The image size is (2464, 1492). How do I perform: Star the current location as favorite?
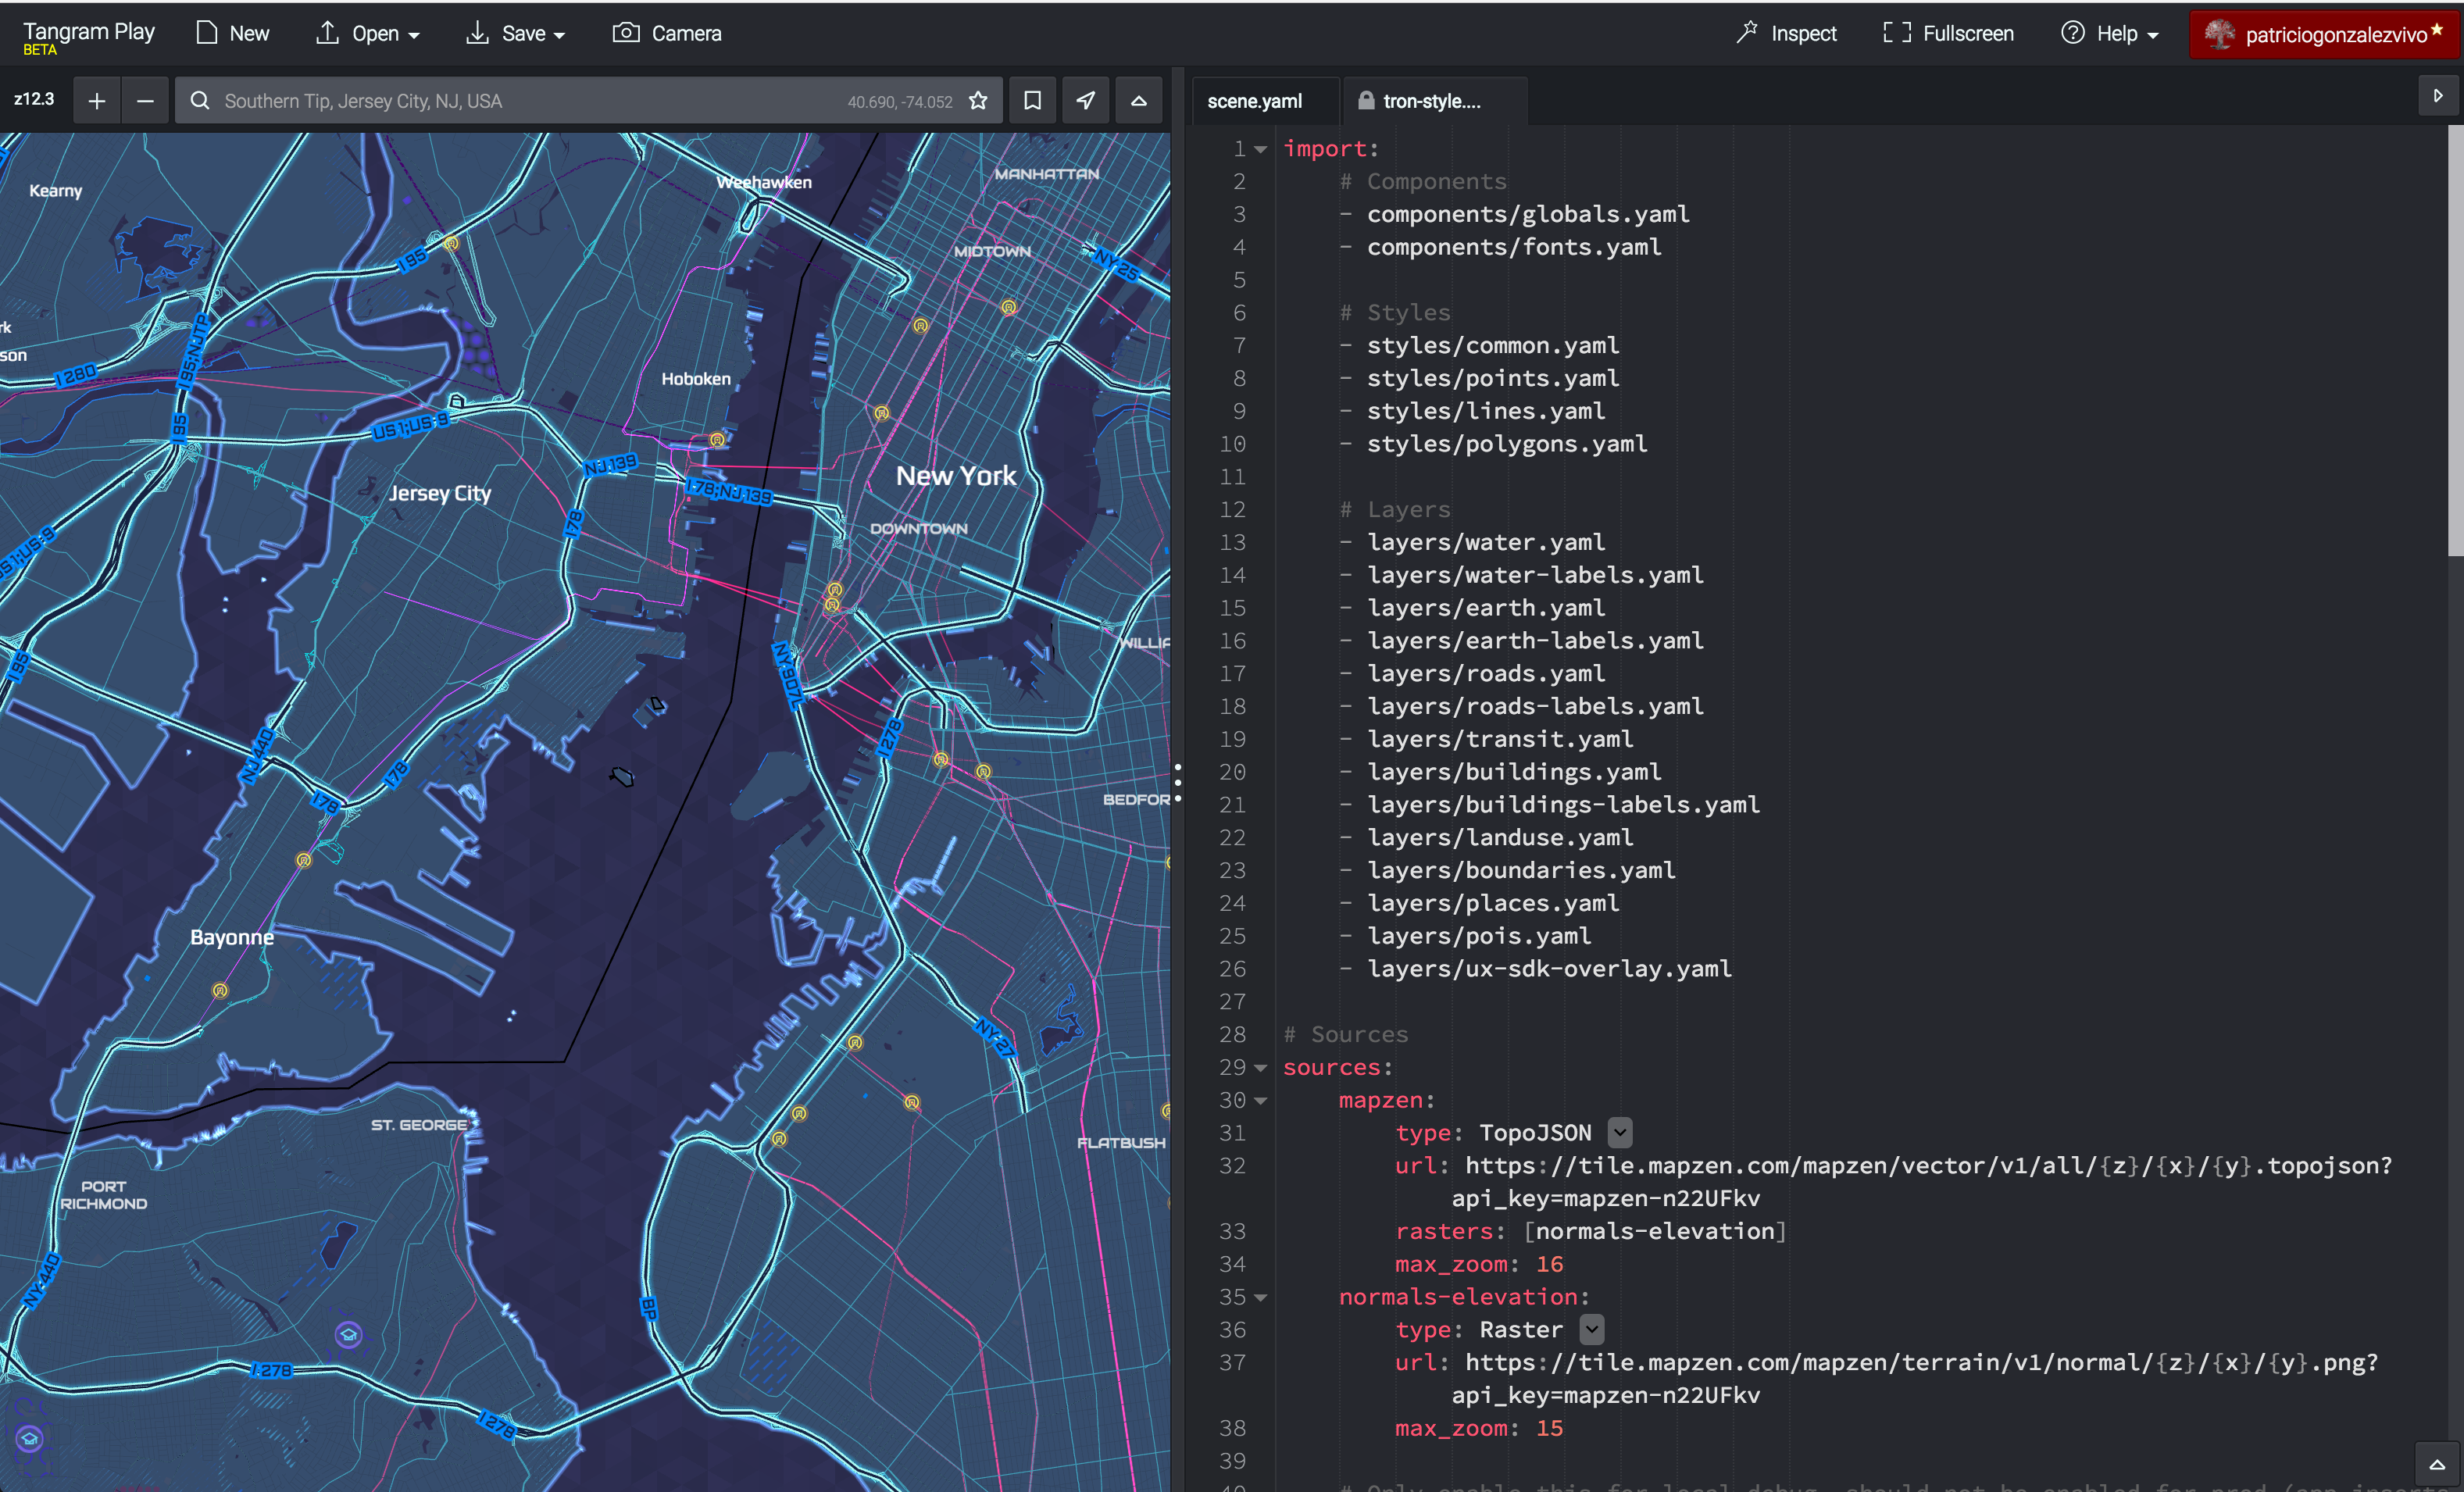point(978,100)
